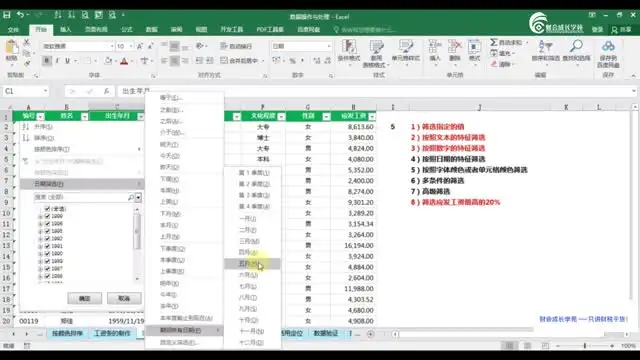The height and width of the screenshot is (360, 640).
Task: Click the zoom slider in status bar
Action: 584,346
